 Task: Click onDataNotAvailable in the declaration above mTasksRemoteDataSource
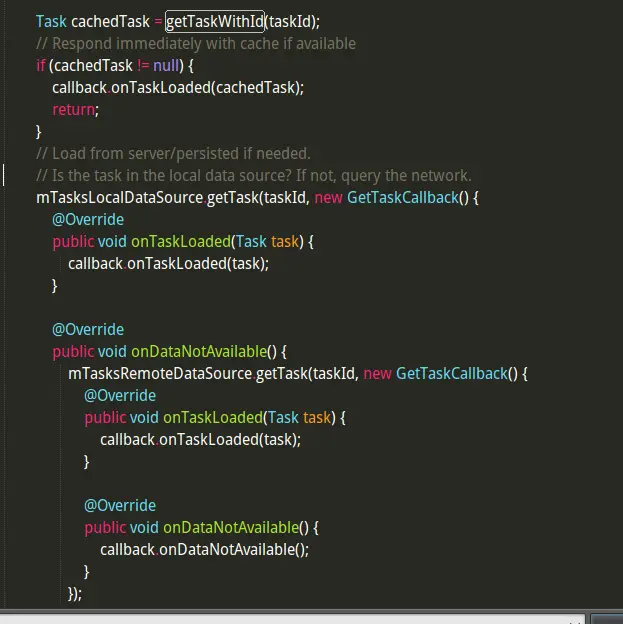pyautogui.click(x=199, y=351)
